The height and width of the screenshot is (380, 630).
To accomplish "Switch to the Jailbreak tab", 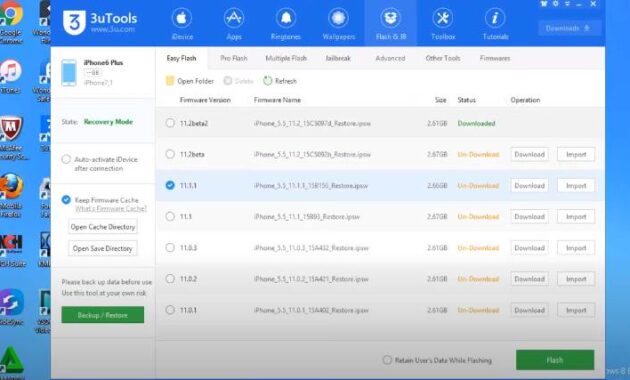I will tap(338, 58).
